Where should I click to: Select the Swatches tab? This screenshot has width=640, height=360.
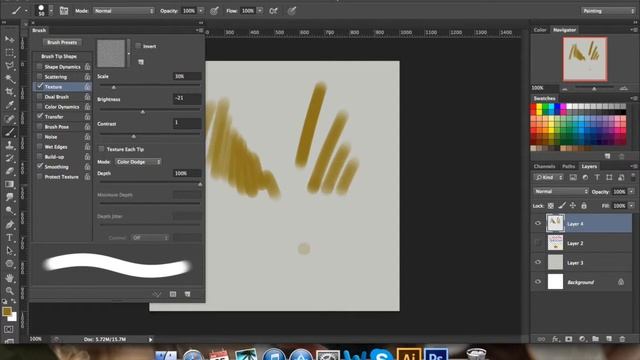pyautogui.click(x=544, y=98)
